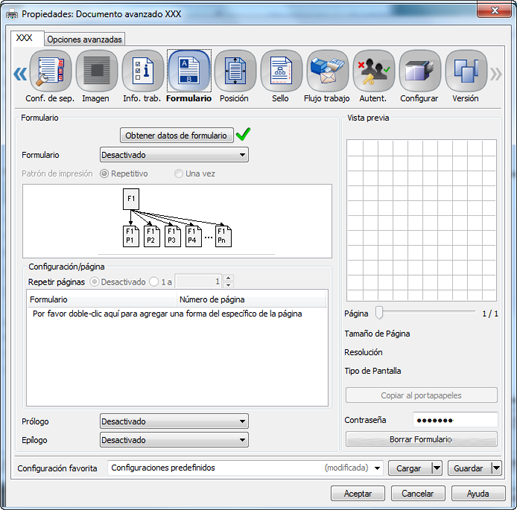This screenshot has height=510, width=517.
Task: Open the Sello stamp icon
Action: (x=281, y=71)
